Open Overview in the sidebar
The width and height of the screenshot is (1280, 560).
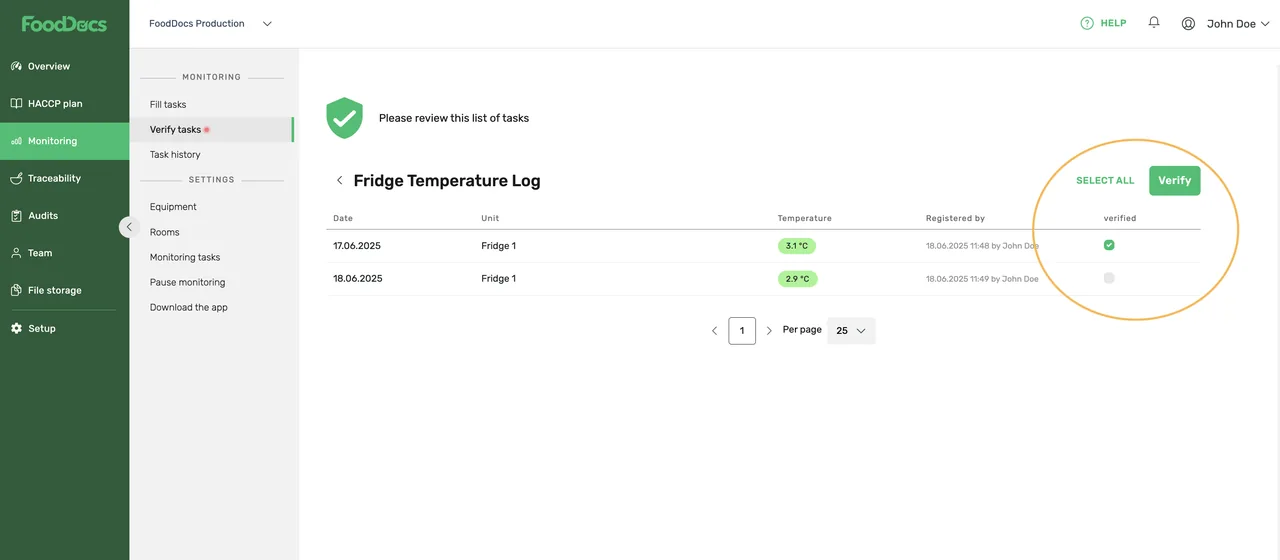coord(64,66)
